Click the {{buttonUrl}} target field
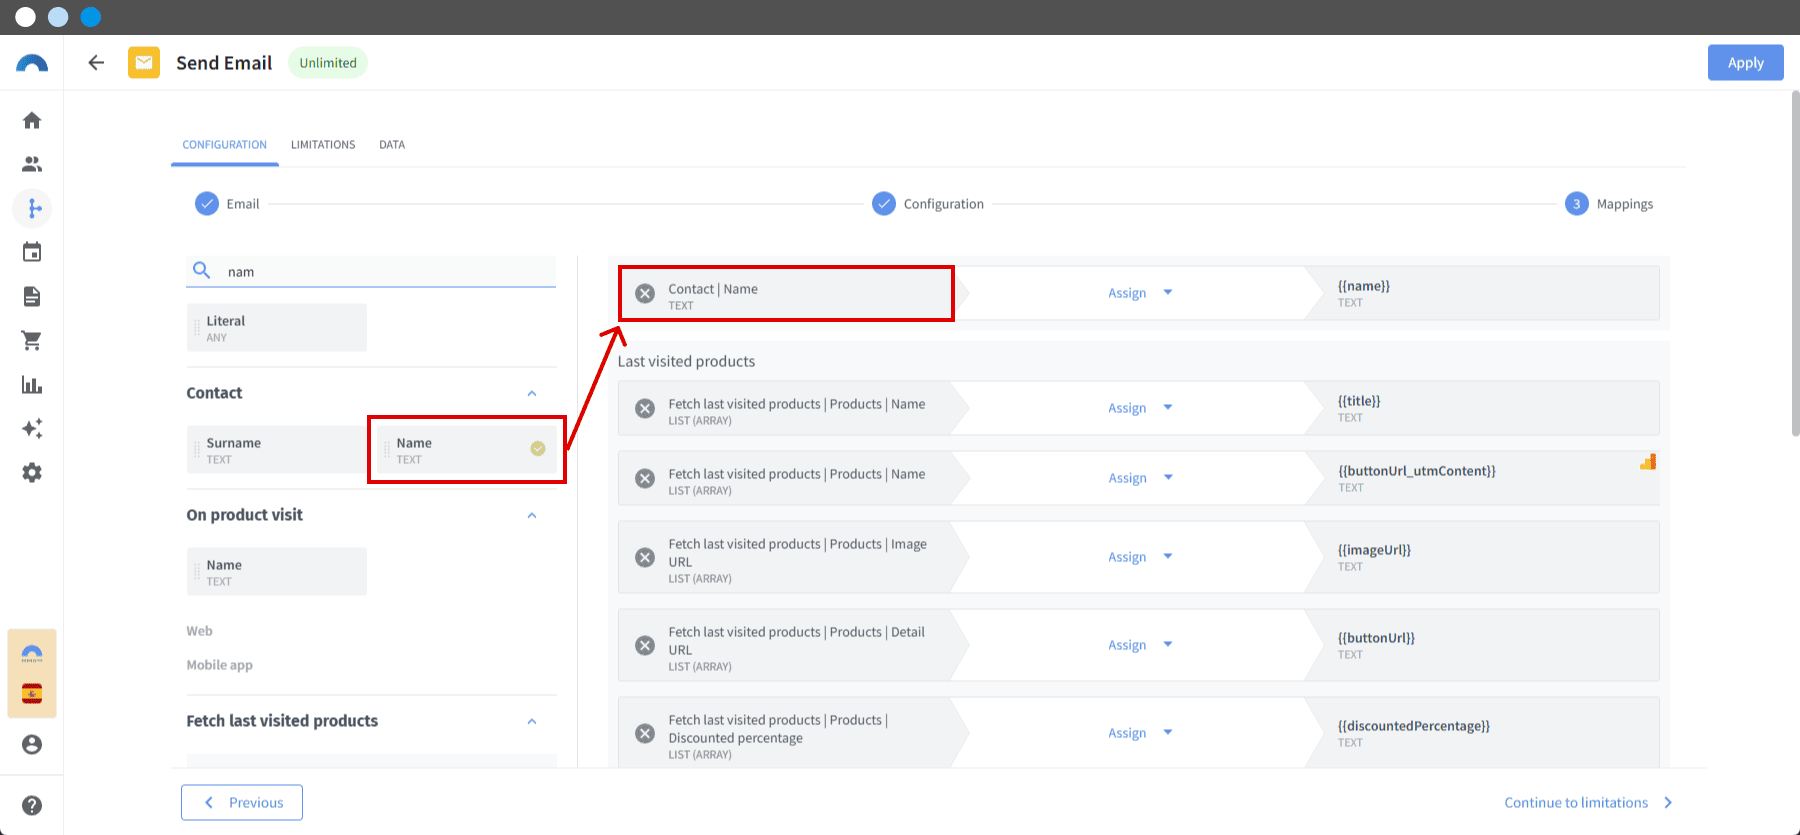The height and width of the screenshot is (835, 1800). point(1482,645)
